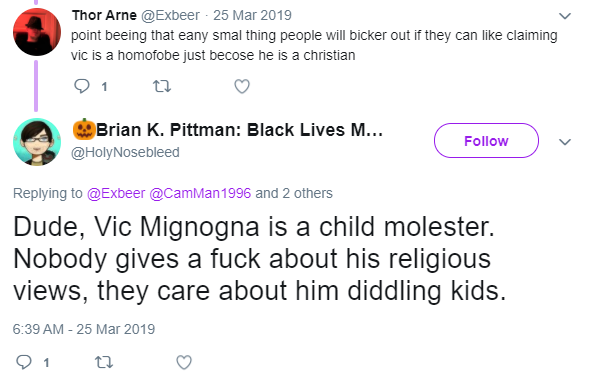
Task: Open the @HolyNosebleed handle
Action: coord(125,152)
